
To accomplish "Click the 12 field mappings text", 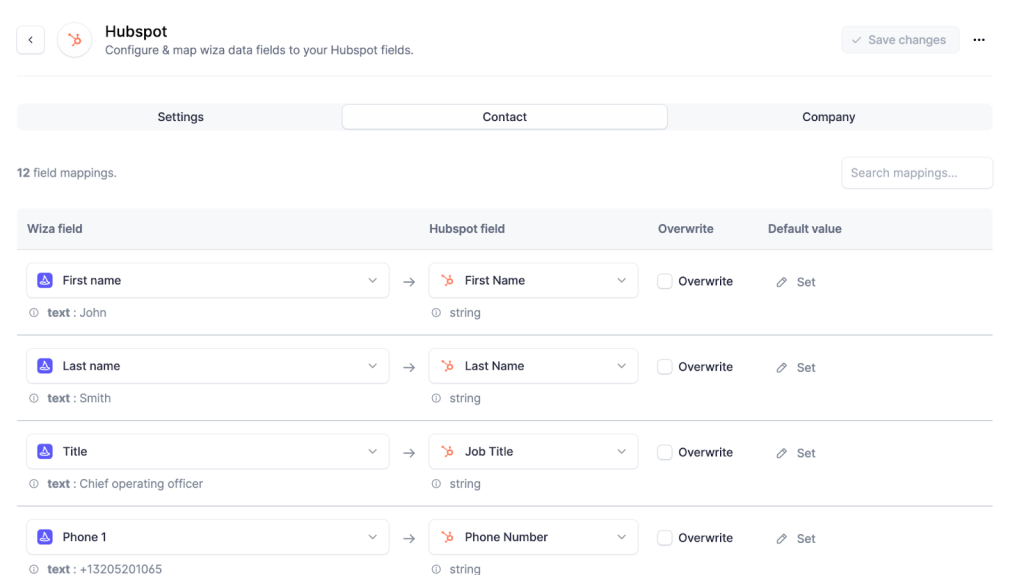I will tap(67, 172).
